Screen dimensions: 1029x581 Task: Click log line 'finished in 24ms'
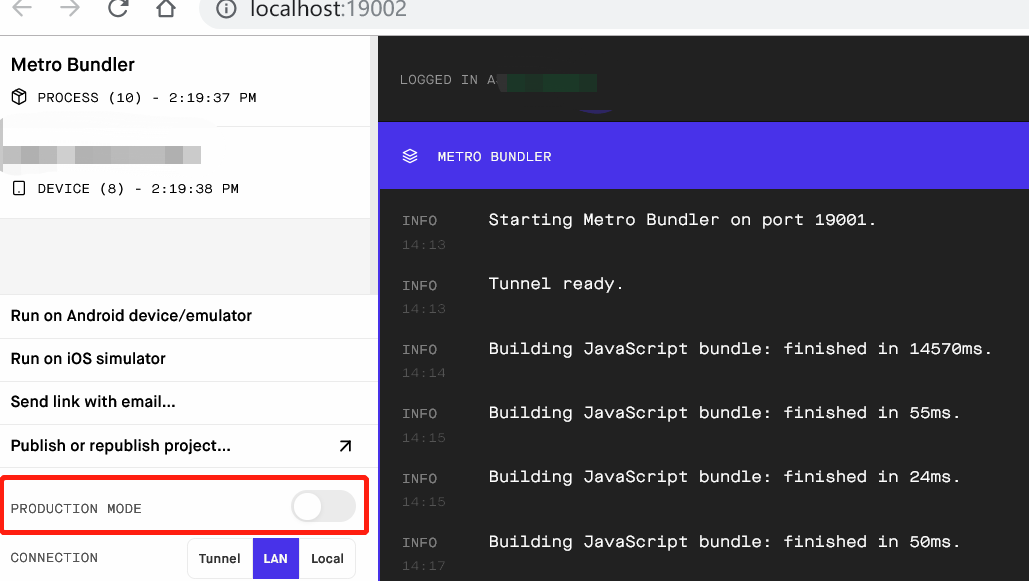point(724,477)
